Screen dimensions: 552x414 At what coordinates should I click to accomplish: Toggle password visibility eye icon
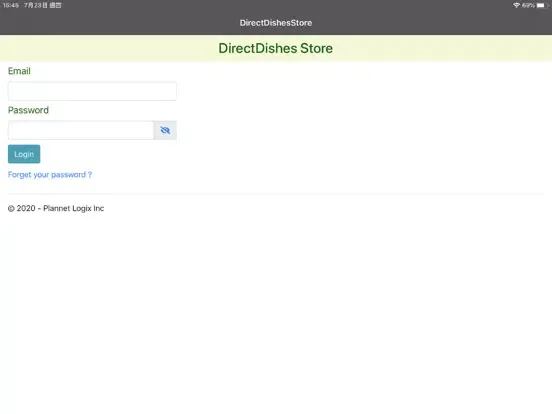(x=165, y=130)
